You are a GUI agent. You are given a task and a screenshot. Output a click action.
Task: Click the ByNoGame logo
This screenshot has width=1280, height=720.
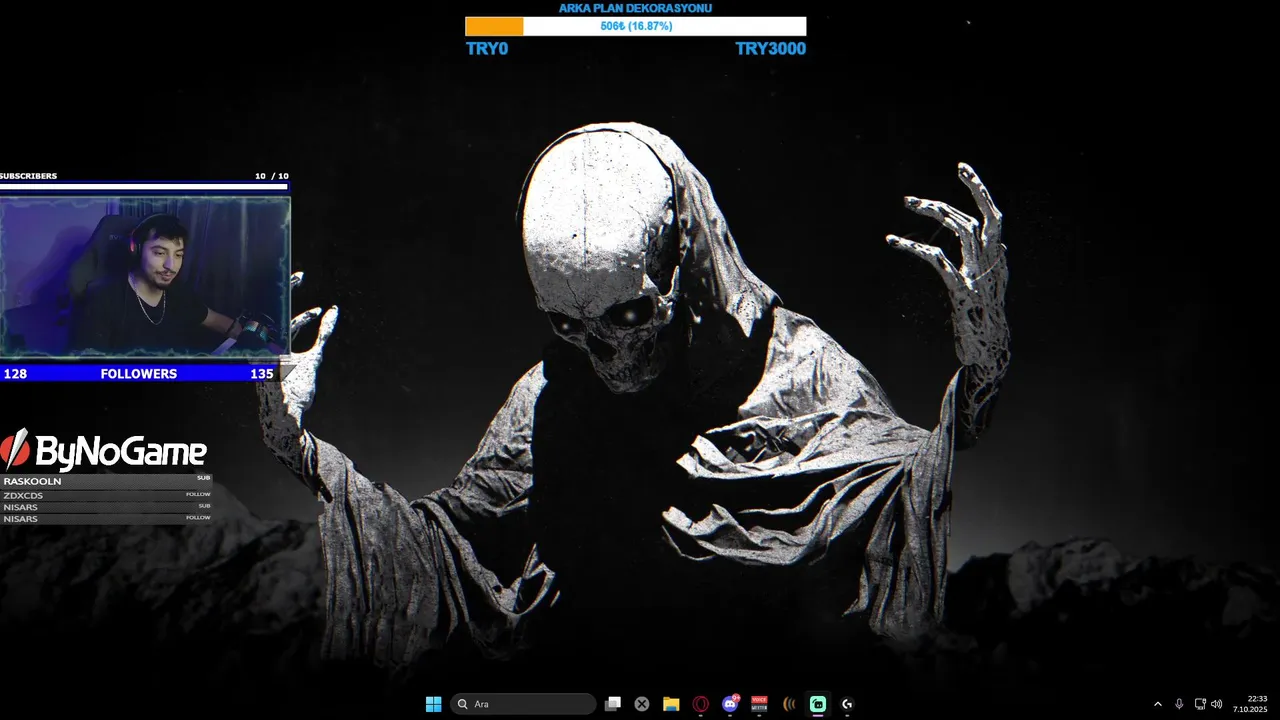103,451
